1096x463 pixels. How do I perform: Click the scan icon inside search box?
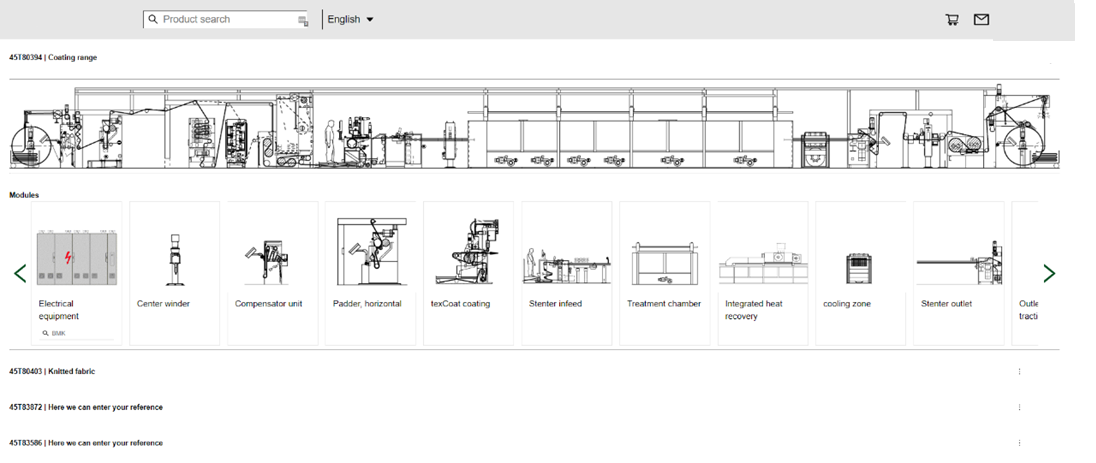pyautogui.click(x=303, y=20)
